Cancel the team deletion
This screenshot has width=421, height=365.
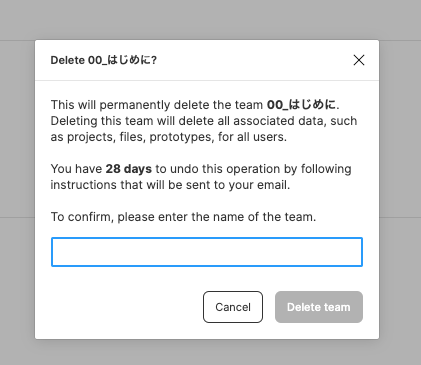(233, 307)
